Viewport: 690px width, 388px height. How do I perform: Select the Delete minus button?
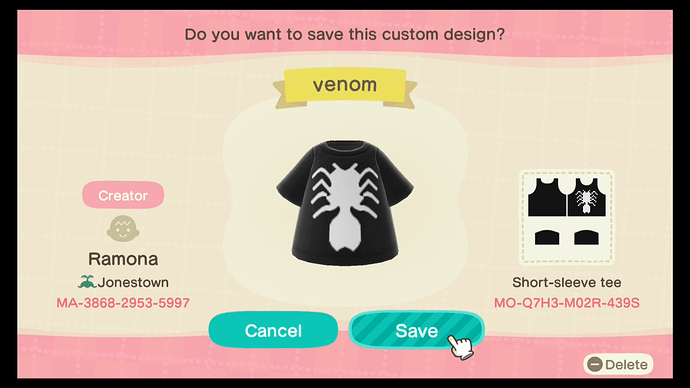618,364
